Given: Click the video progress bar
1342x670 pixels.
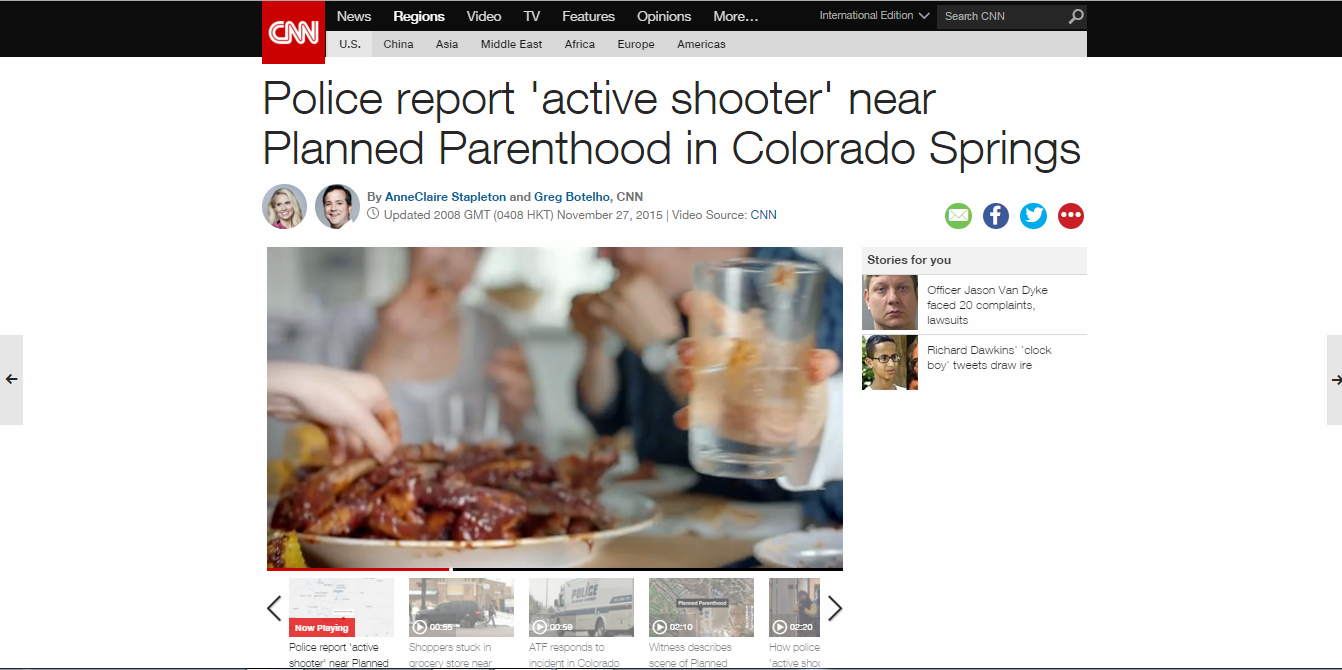Looking at the screenshot, I should (555, 569).
